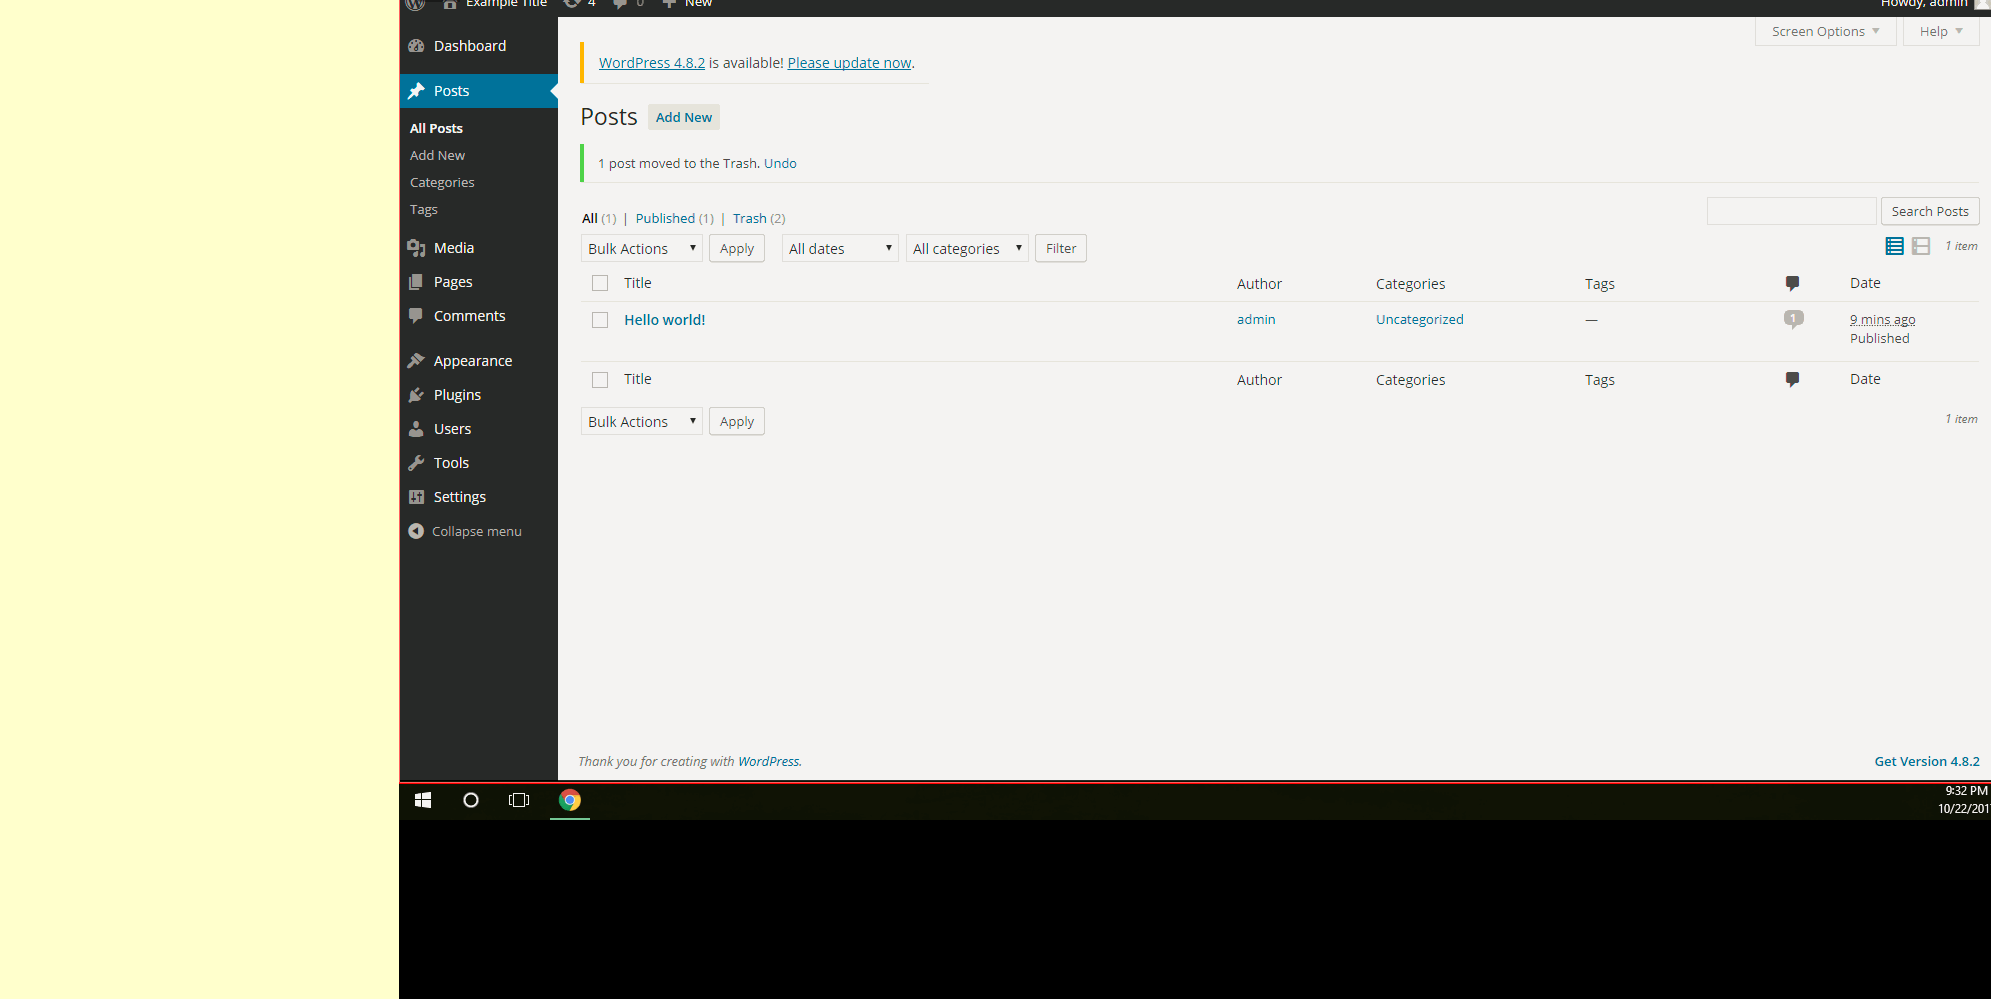Click the Tools wrench icon
This screenshot has height=999, width=1991.
(416, 463)
